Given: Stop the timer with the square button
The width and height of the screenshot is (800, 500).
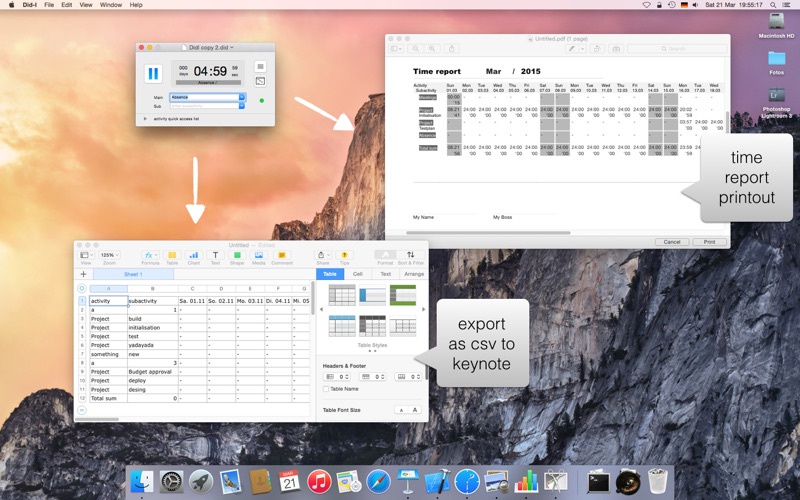Looking at the screenshot, I should 260,67.
